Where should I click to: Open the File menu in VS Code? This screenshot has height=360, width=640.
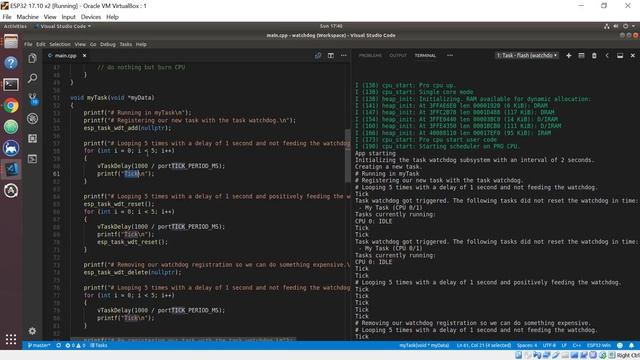tap(28, 44)
